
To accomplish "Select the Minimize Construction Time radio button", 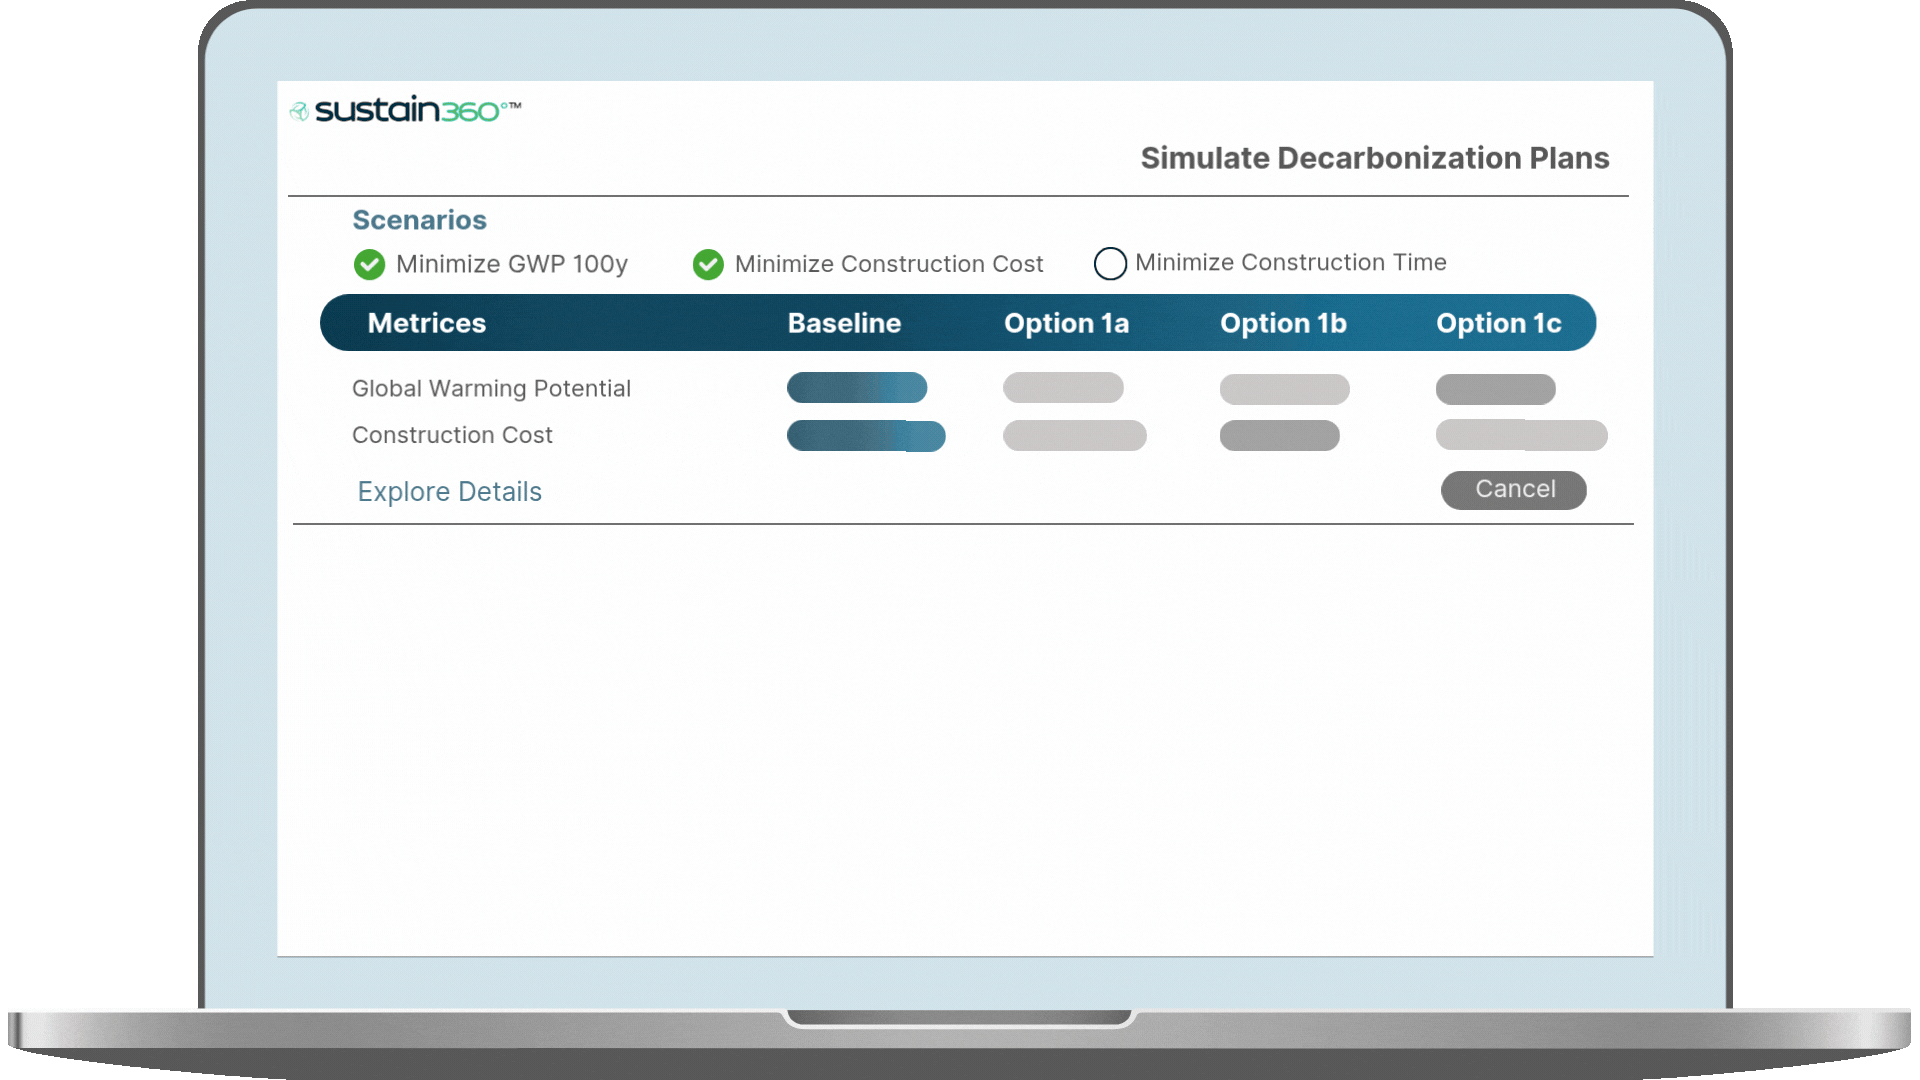I will point(1110,263).
